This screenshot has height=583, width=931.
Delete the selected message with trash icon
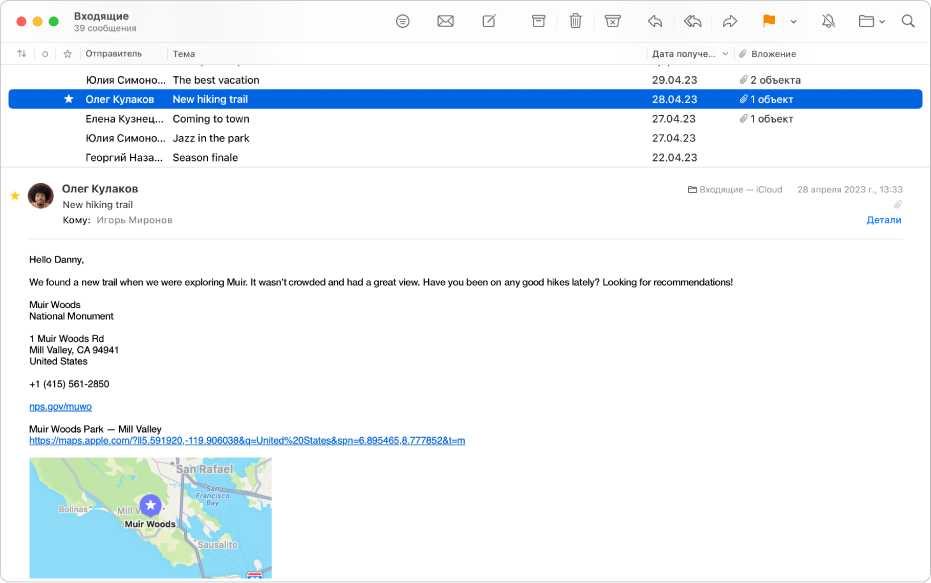pyautogui.click(x=575, y=21)
